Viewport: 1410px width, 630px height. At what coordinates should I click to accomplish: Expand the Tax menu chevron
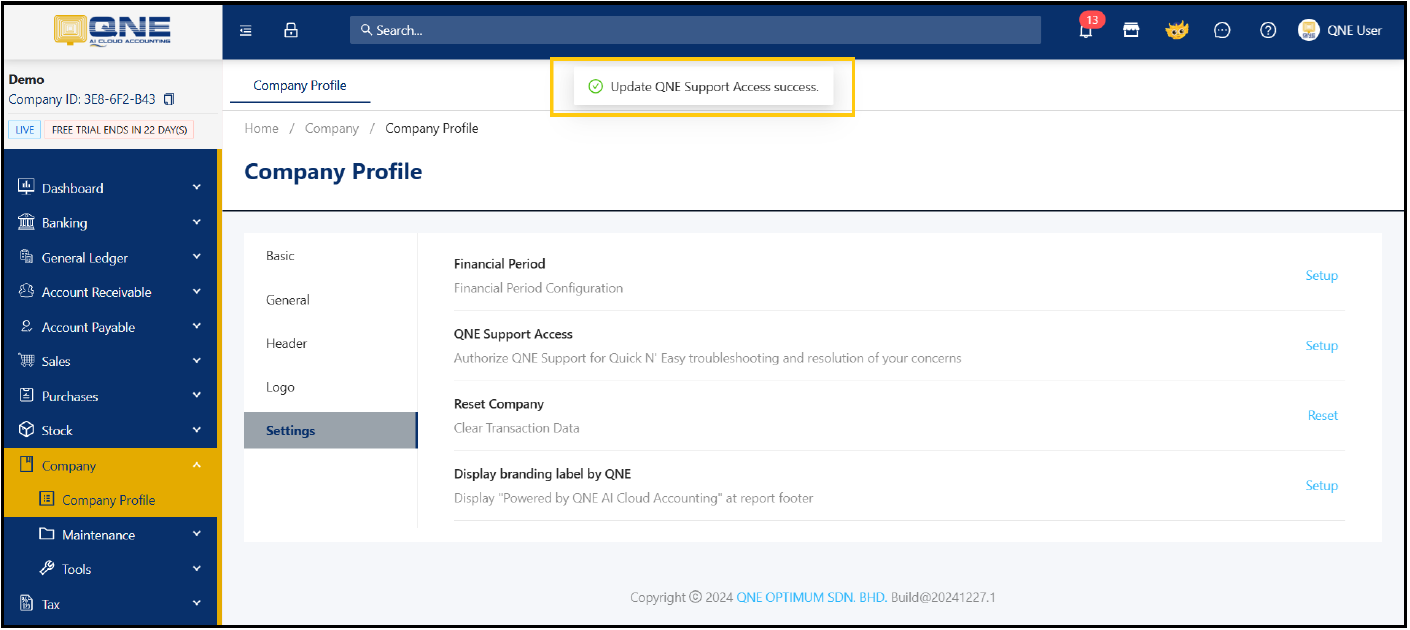click(x=197, y=603)
